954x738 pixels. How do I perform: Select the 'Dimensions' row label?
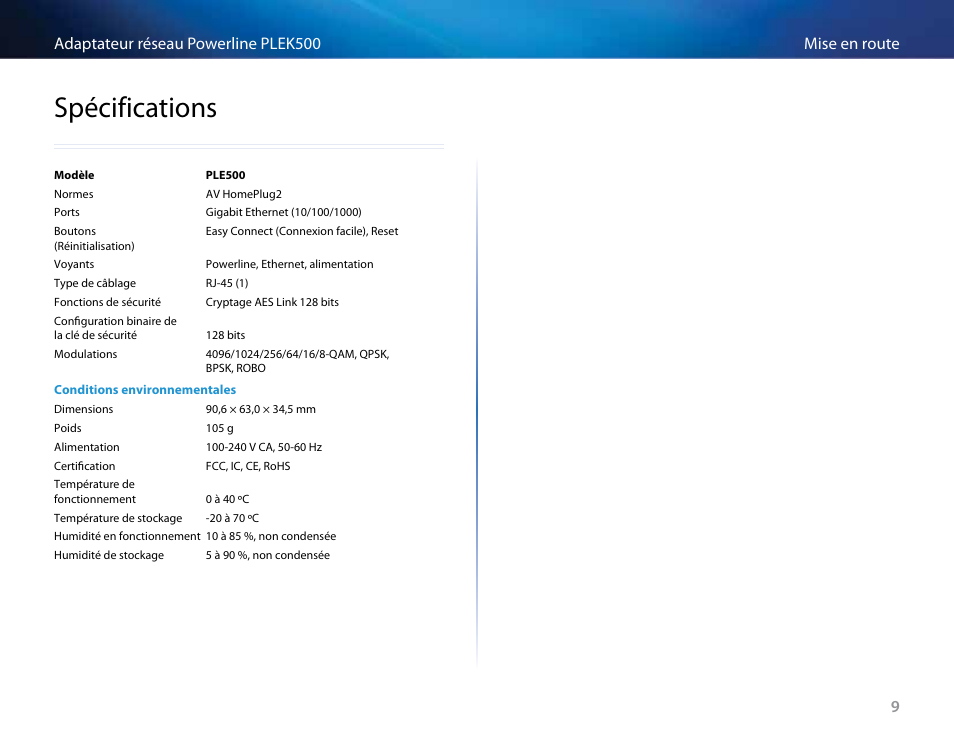83,409
